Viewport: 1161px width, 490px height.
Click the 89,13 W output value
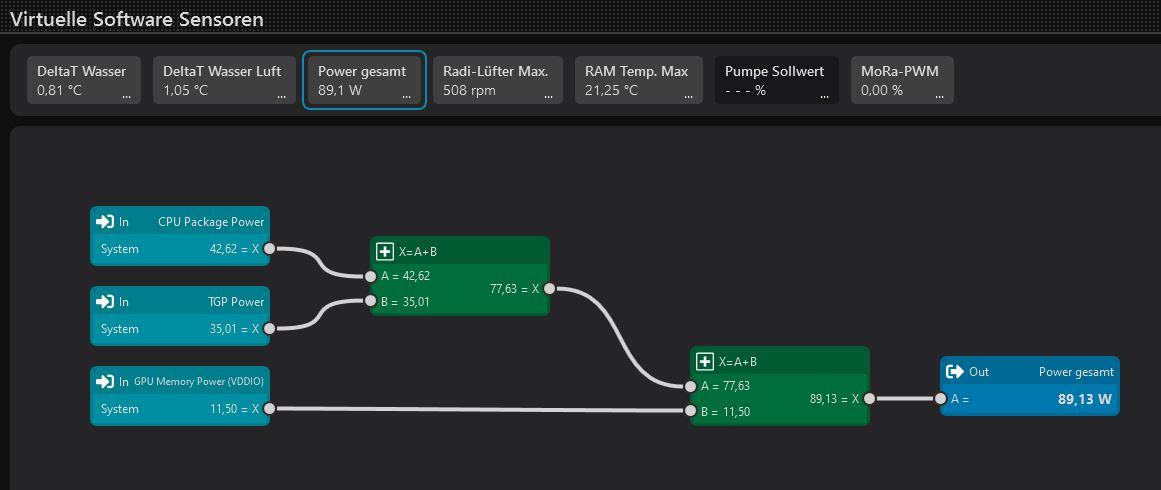pos(1085,399)
